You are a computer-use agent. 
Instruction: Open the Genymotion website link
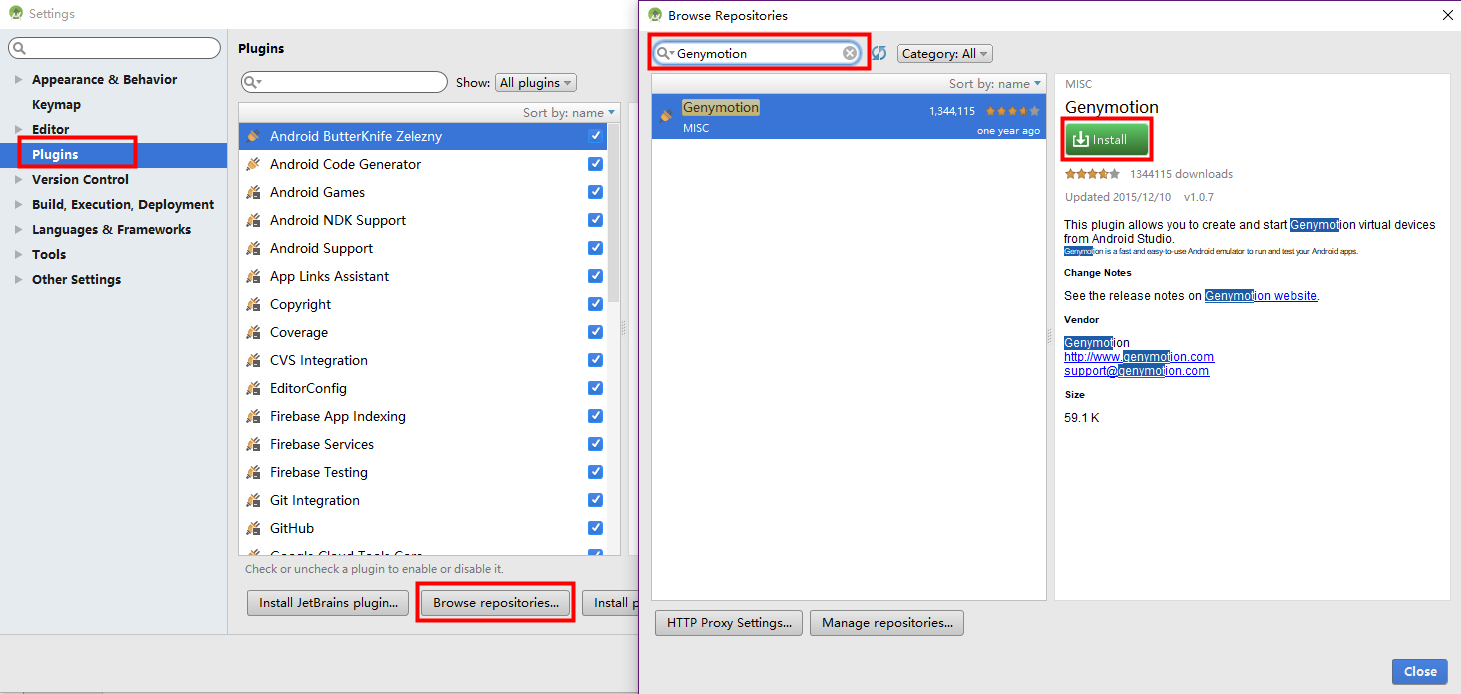coord(1261,296)
